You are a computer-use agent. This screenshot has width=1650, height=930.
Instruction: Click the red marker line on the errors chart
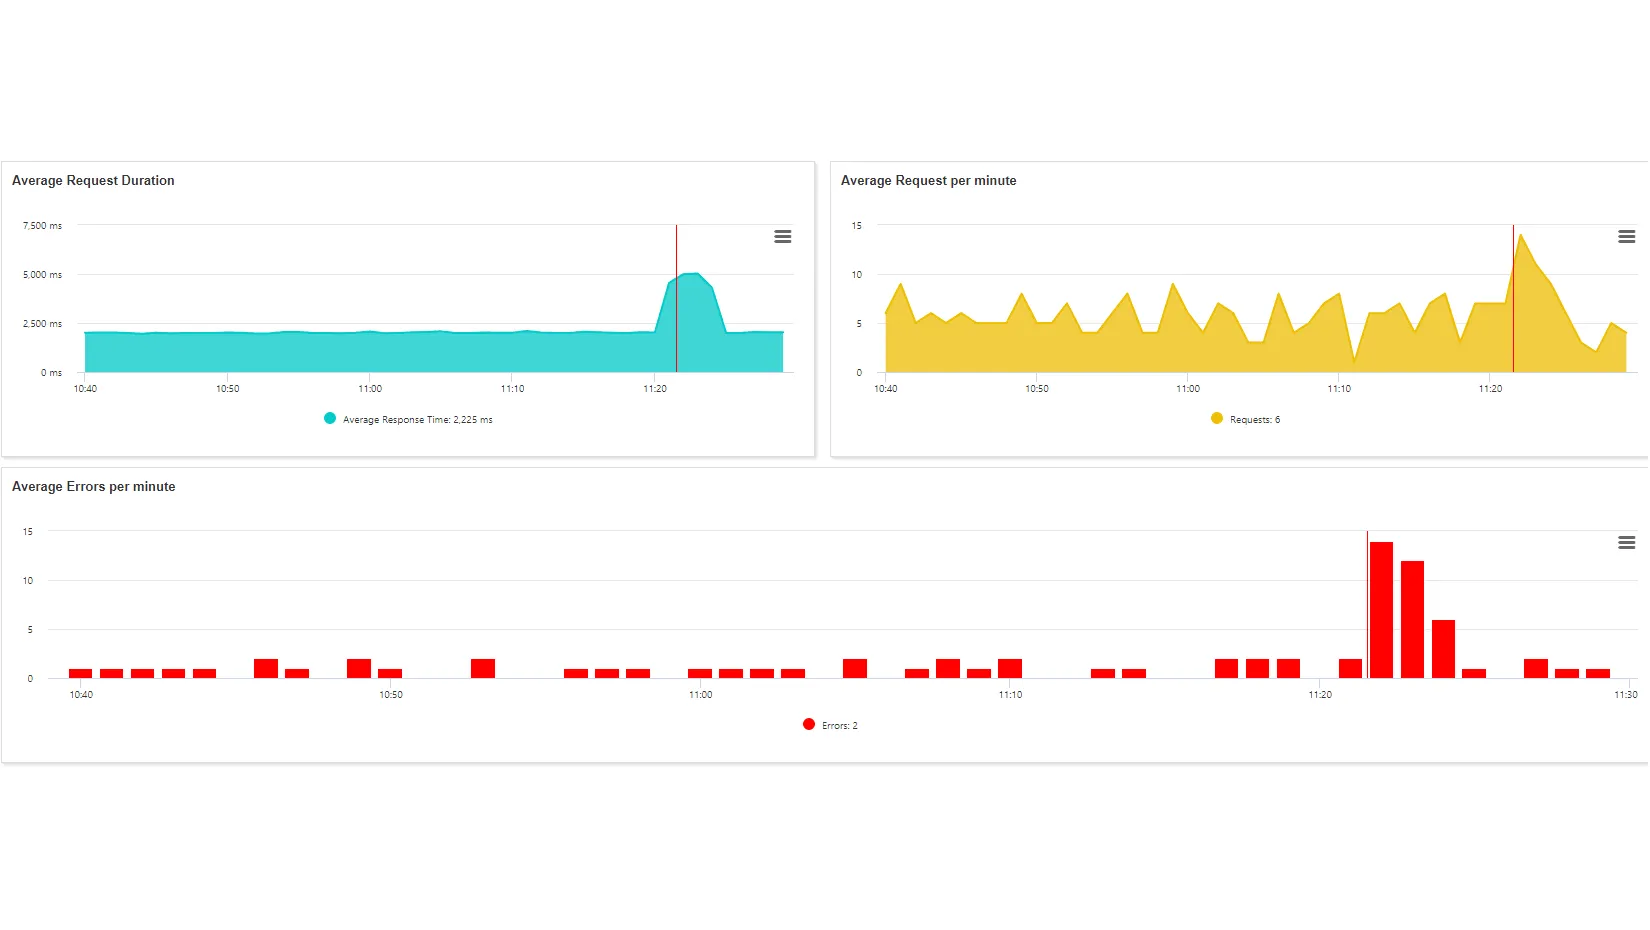coord(1367,600)
